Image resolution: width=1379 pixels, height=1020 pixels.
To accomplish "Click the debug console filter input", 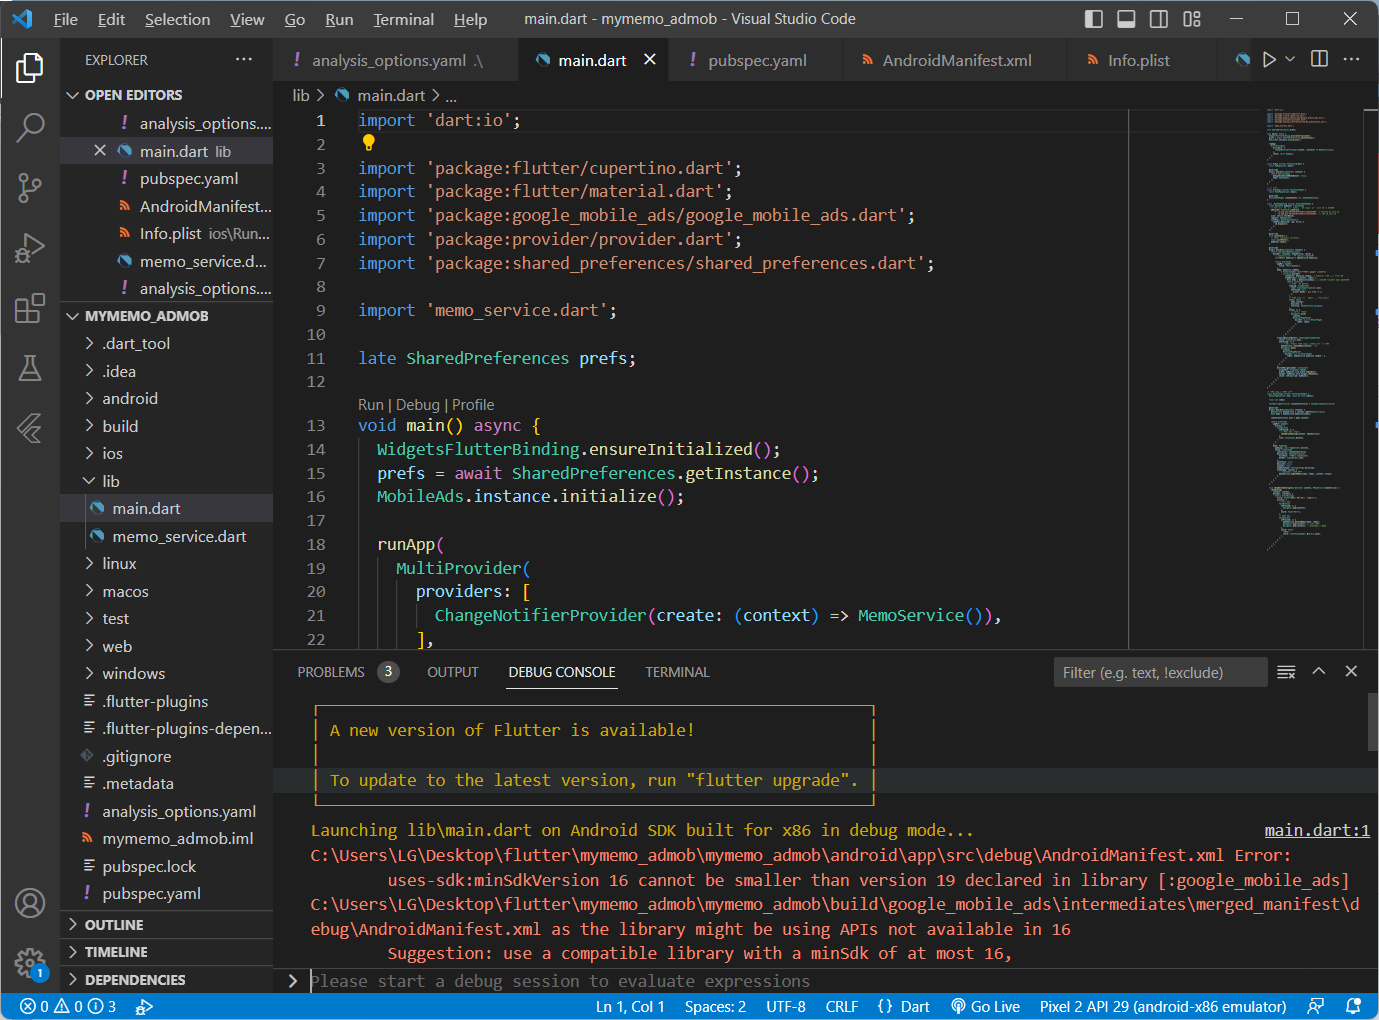I will click(1160, 672).
